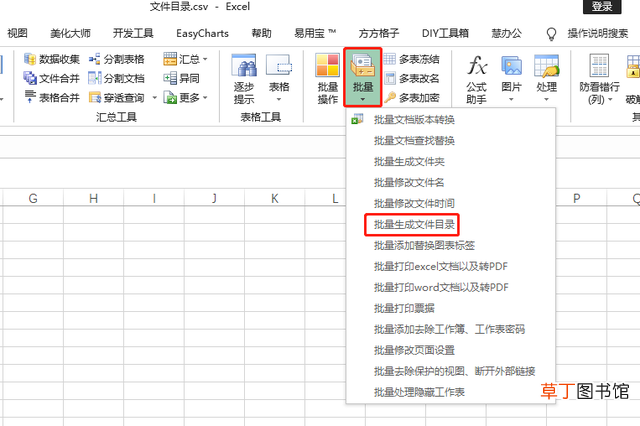Click the lightbulb tell-me icon
This screenshot has height=426, width=640.
tap(551, 34)
